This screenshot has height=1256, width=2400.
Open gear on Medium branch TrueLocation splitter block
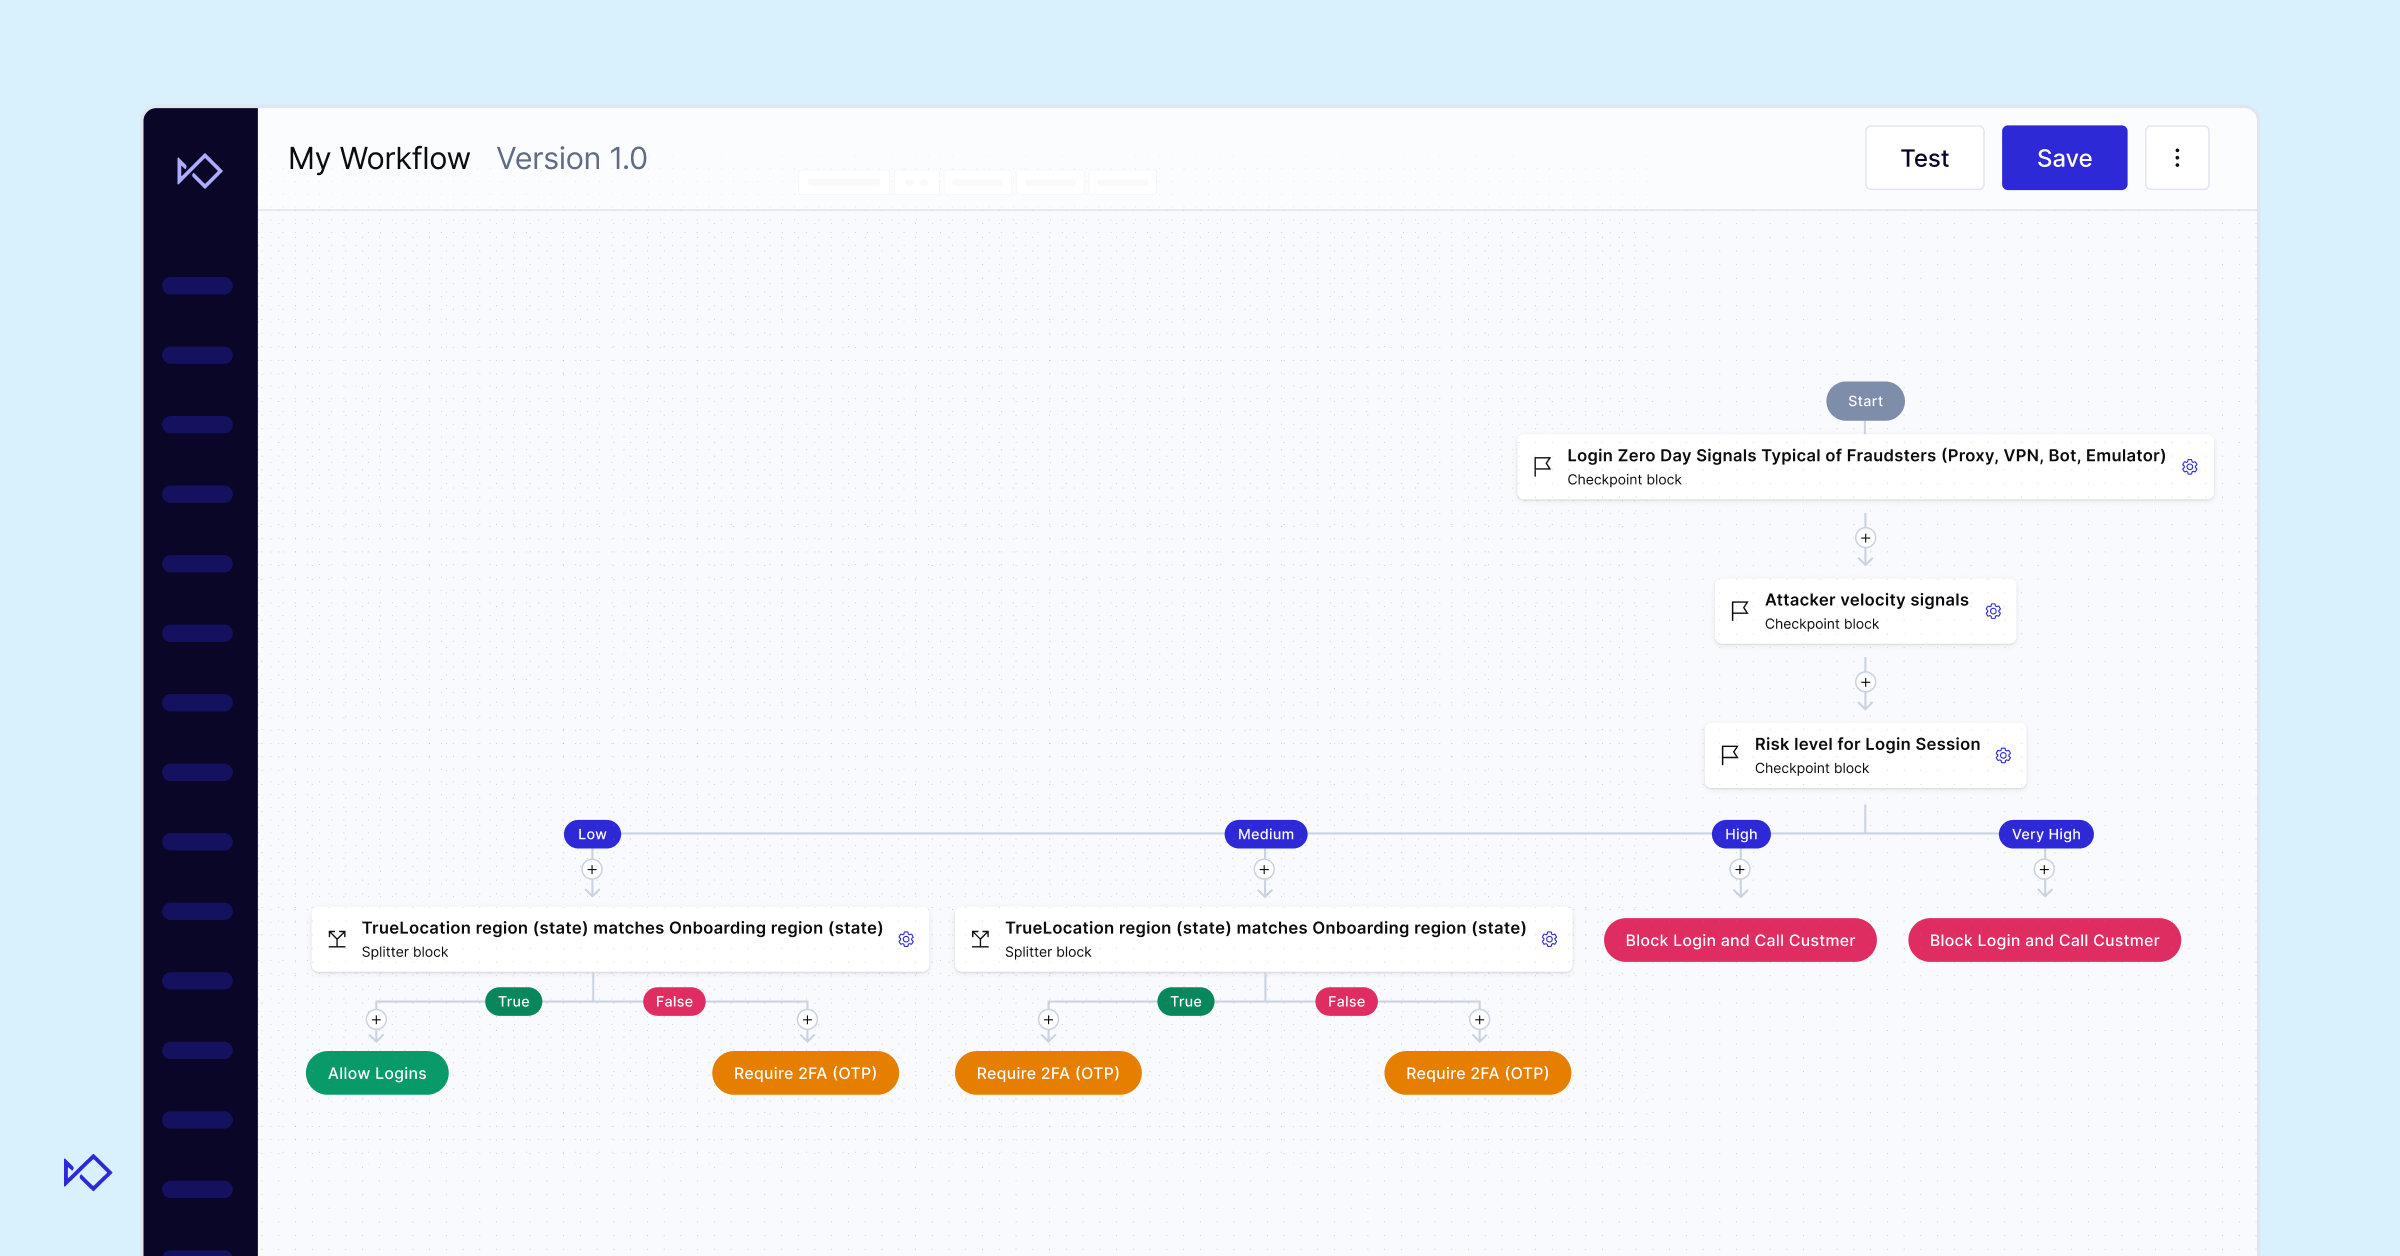tap(1549, 939)
